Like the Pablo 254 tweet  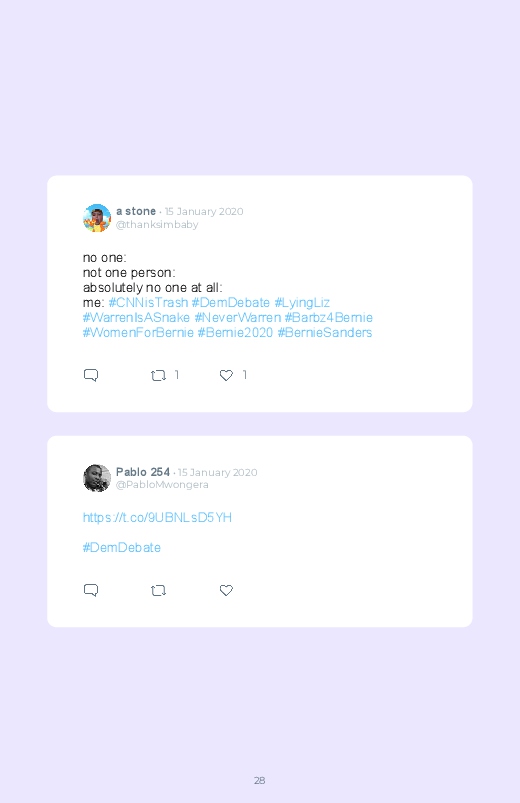coord(226,590)
